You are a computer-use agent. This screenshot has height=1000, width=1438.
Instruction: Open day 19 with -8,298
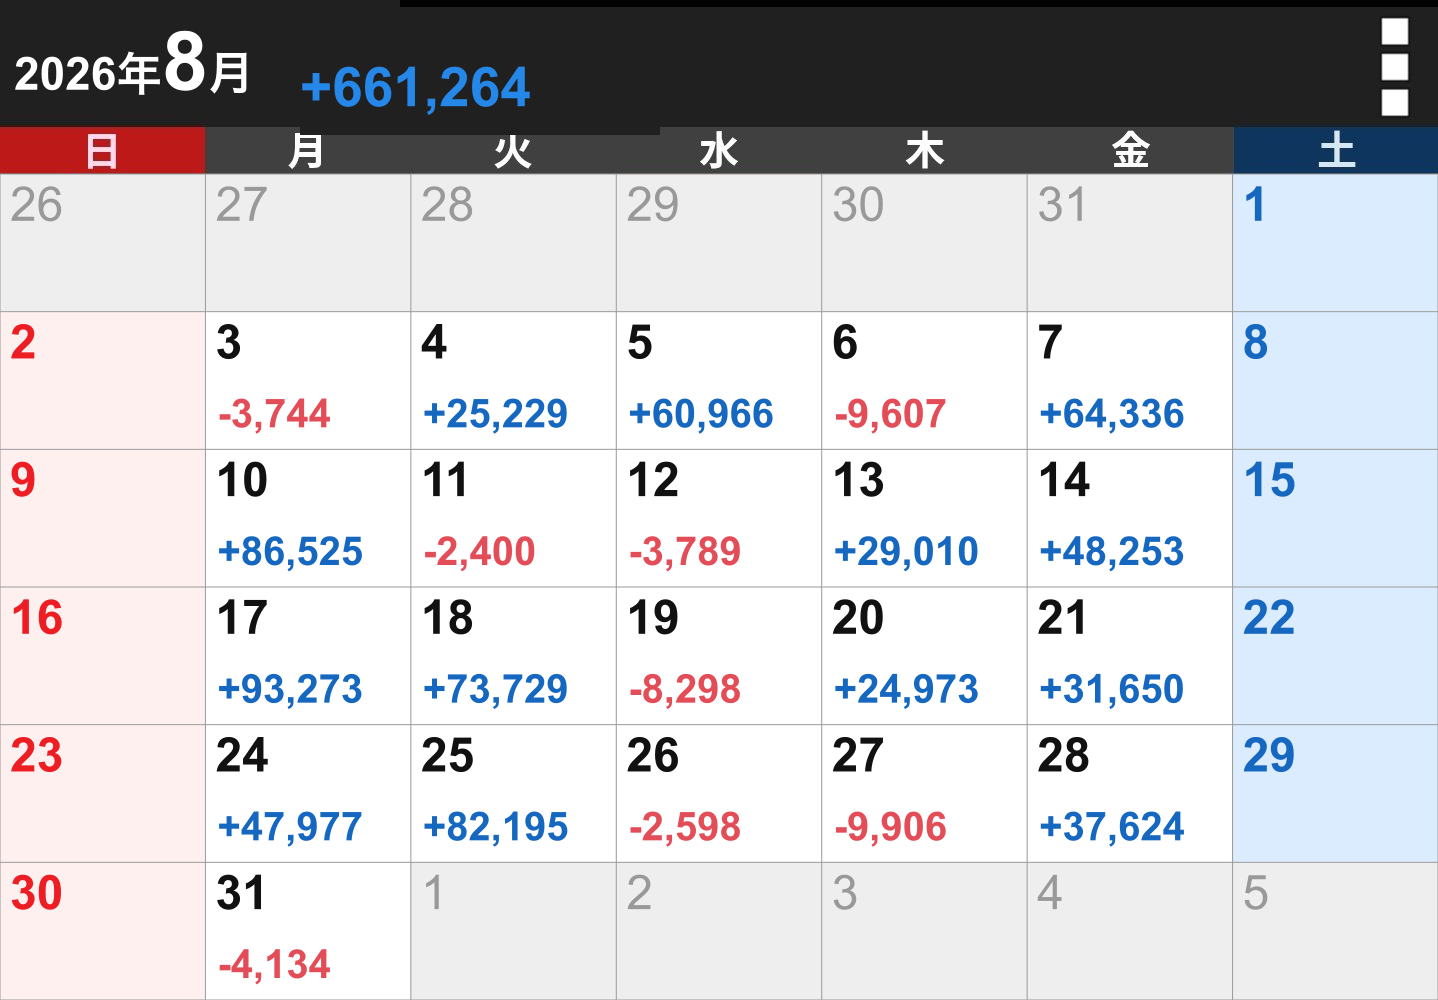(x=719, y=656)
